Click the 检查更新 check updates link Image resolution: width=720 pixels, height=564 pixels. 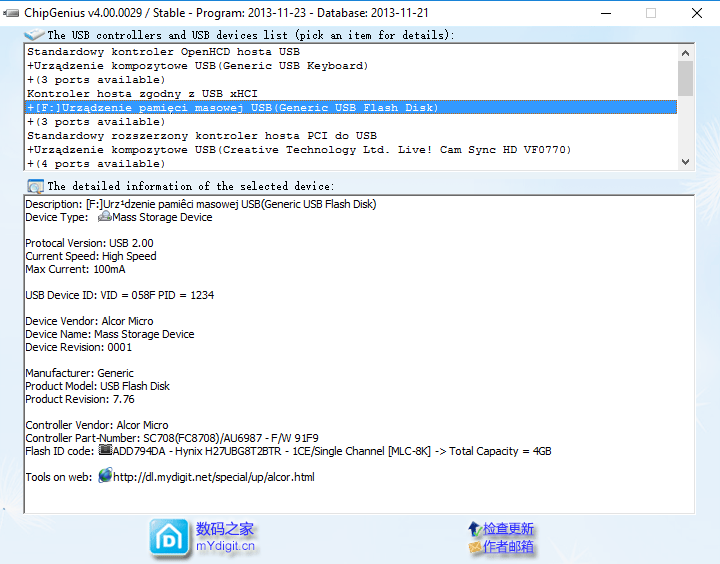[x=508, y=529]
